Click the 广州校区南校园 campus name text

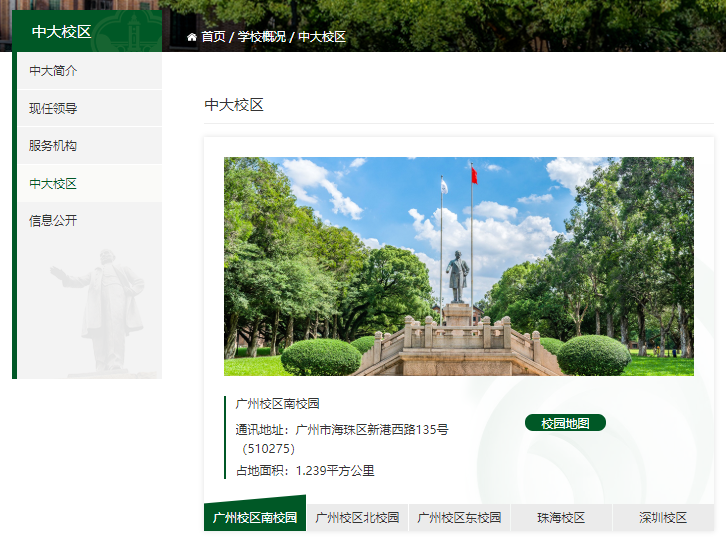tap(277, 403)
